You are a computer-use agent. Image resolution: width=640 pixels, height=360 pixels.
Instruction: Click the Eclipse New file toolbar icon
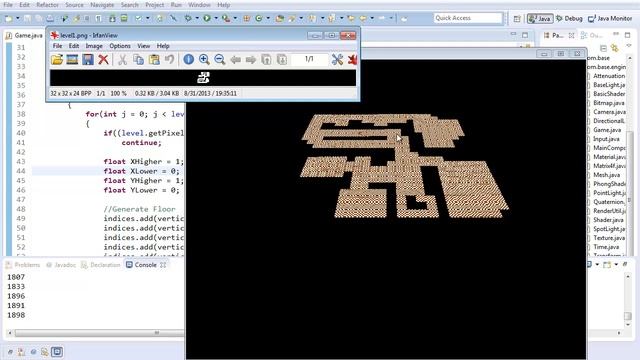coord(8,18)
